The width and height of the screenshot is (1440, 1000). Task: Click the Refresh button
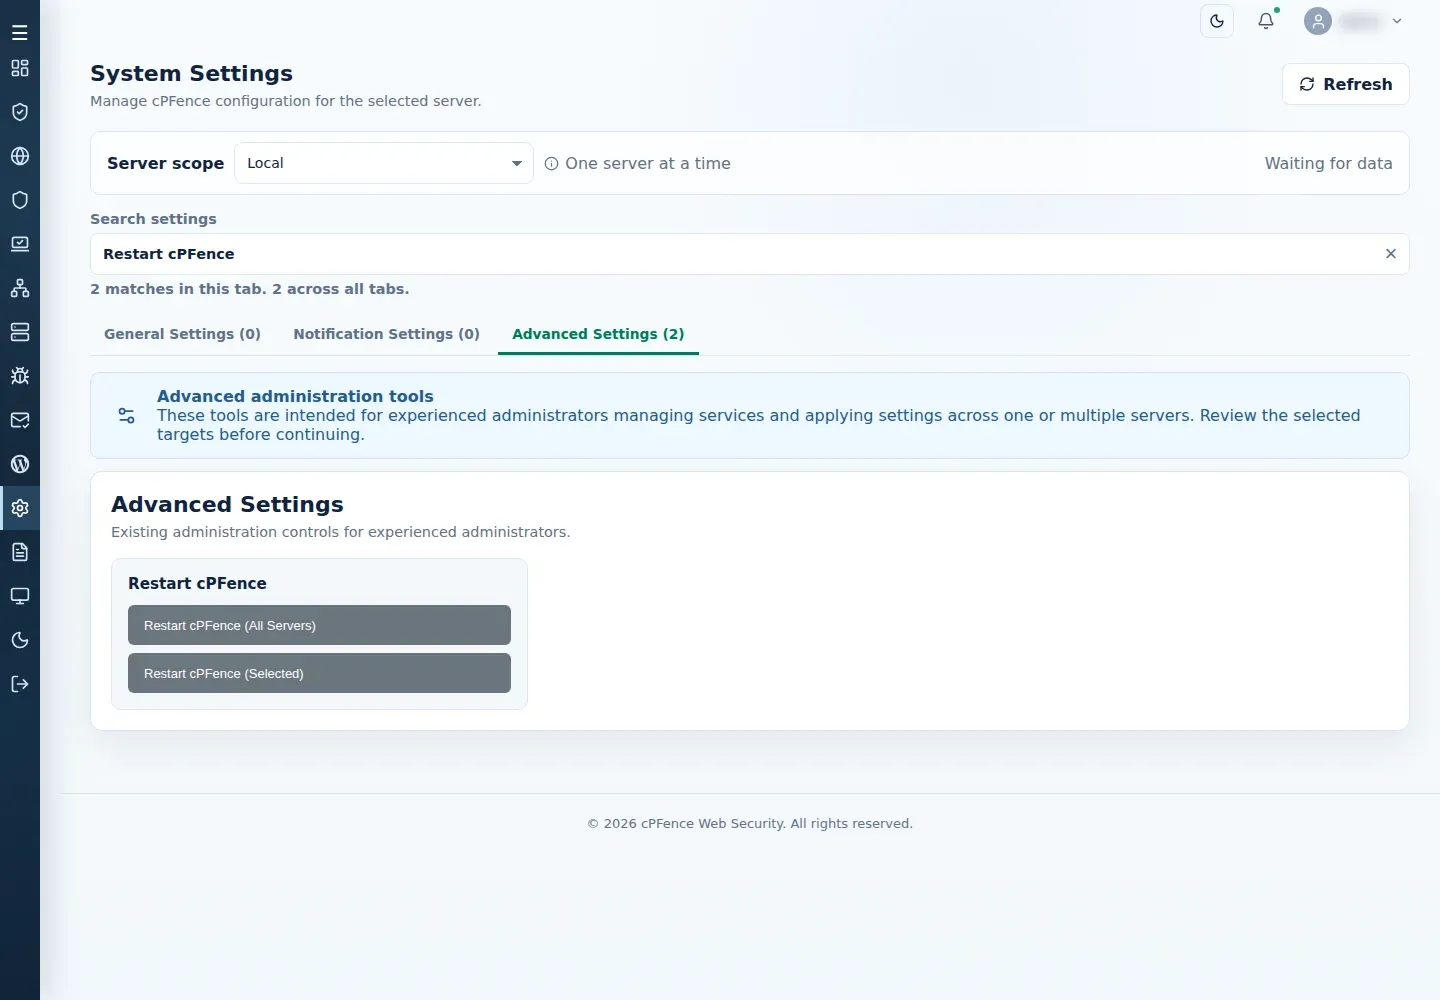point(1346,84)
